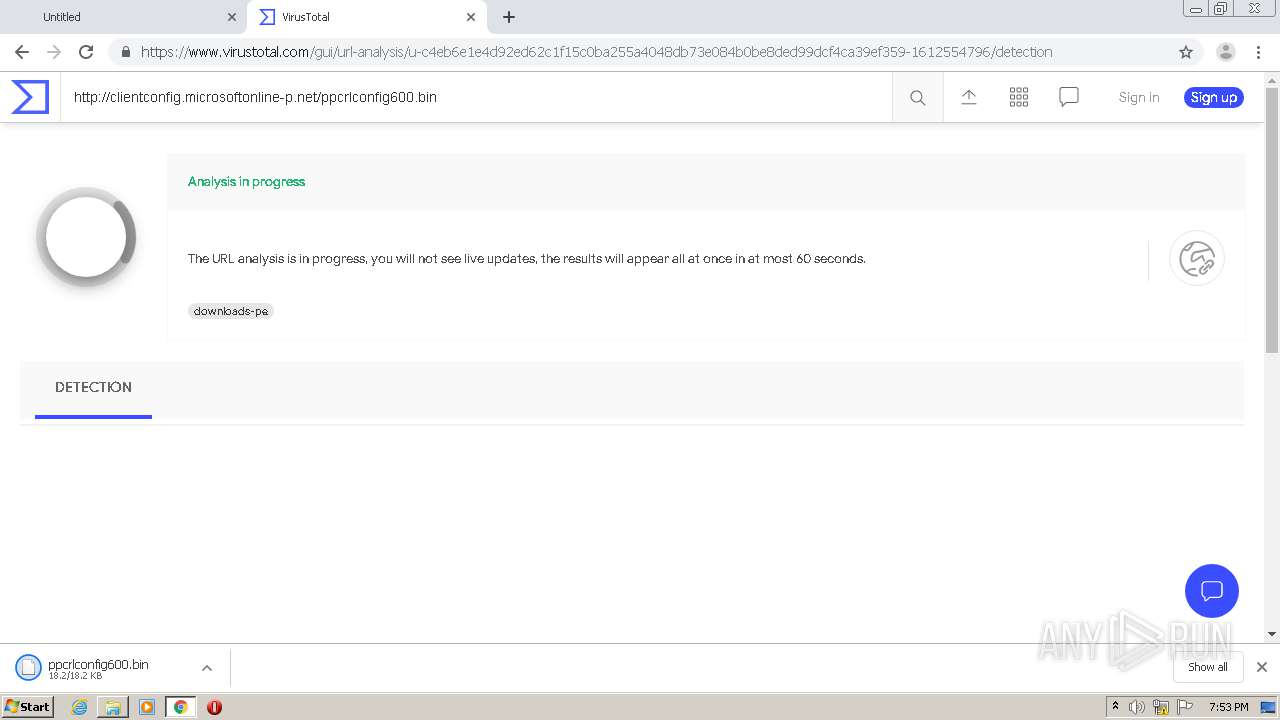This screenshot has height=720, width=1280.
Task: Reload the VirusTotal page
Action: [86, 52]
